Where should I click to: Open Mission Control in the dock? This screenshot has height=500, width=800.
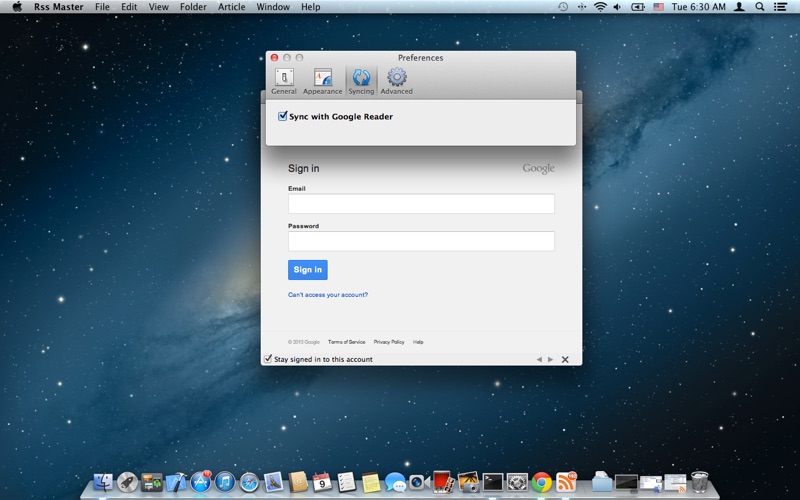(x=152, y=482)
